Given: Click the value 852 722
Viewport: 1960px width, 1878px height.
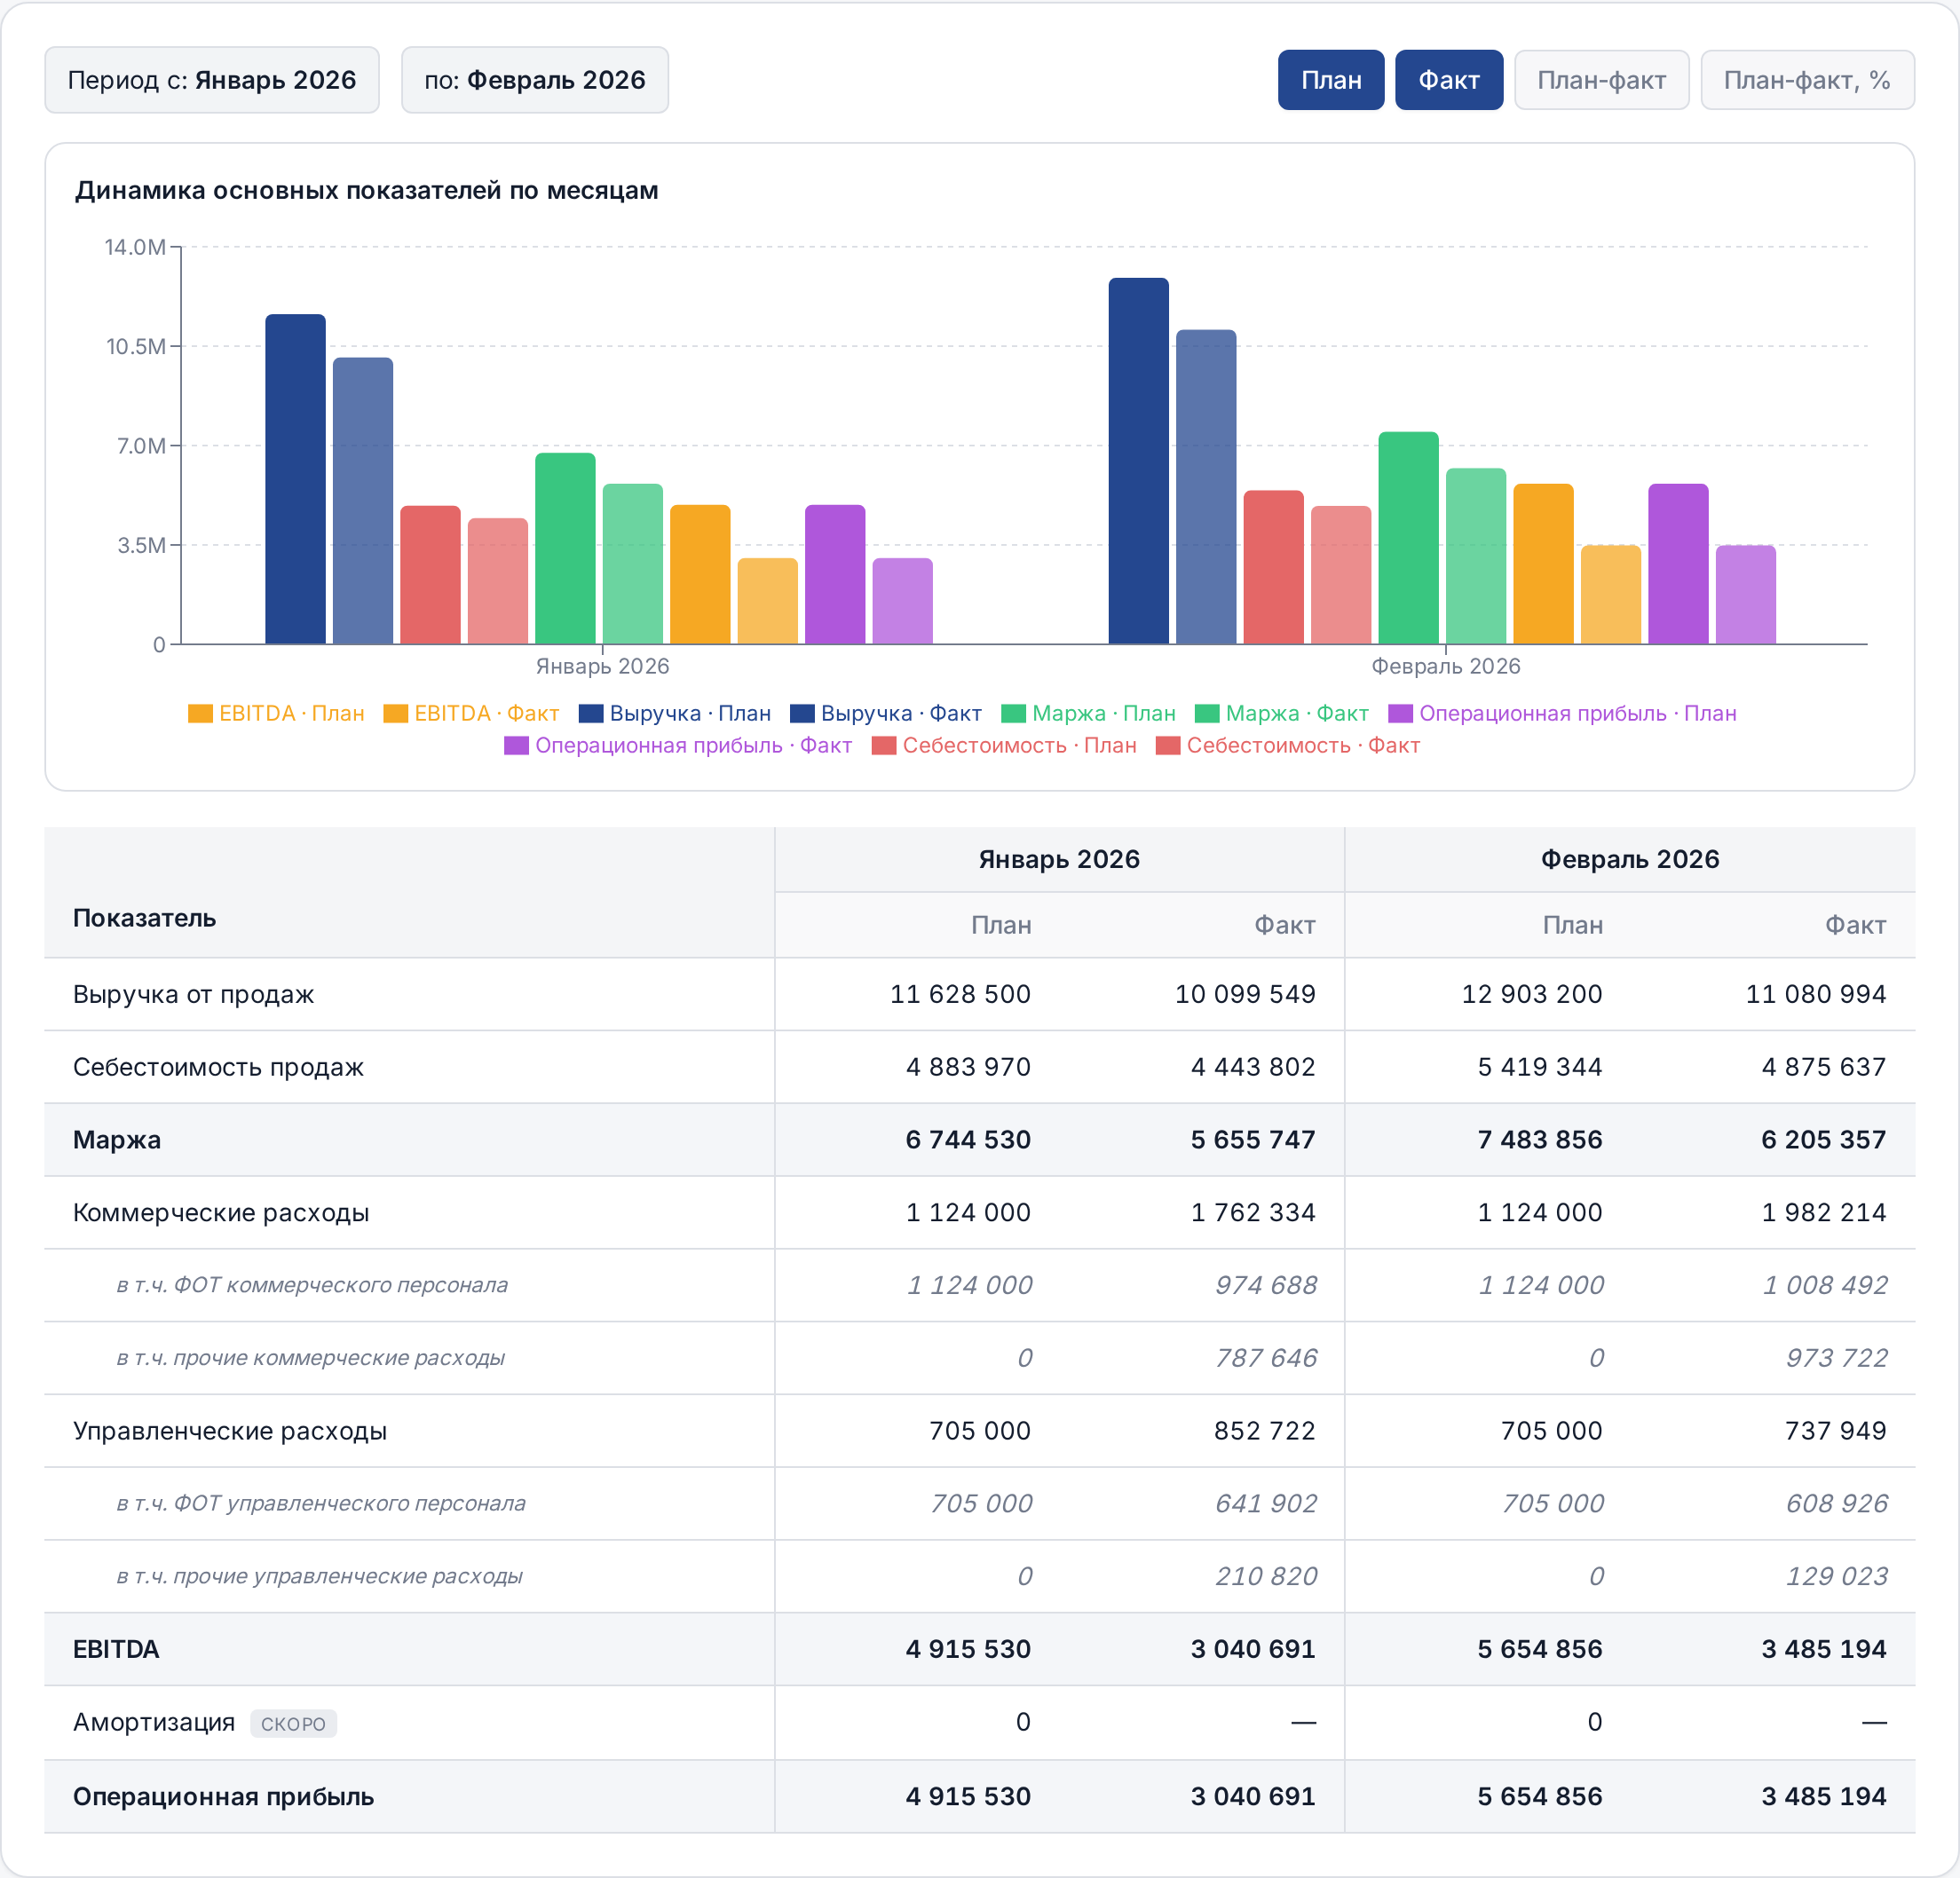Looking at the screenshot, I should point(1265,1431).
